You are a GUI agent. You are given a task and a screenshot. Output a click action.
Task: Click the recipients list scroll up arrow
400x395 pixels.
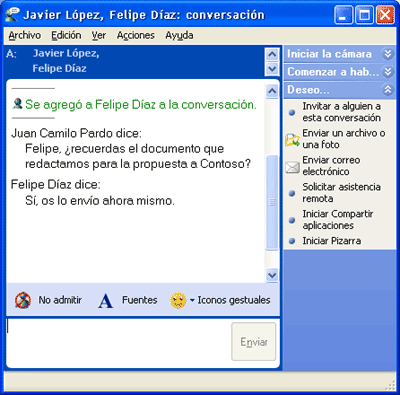(272, 54)
